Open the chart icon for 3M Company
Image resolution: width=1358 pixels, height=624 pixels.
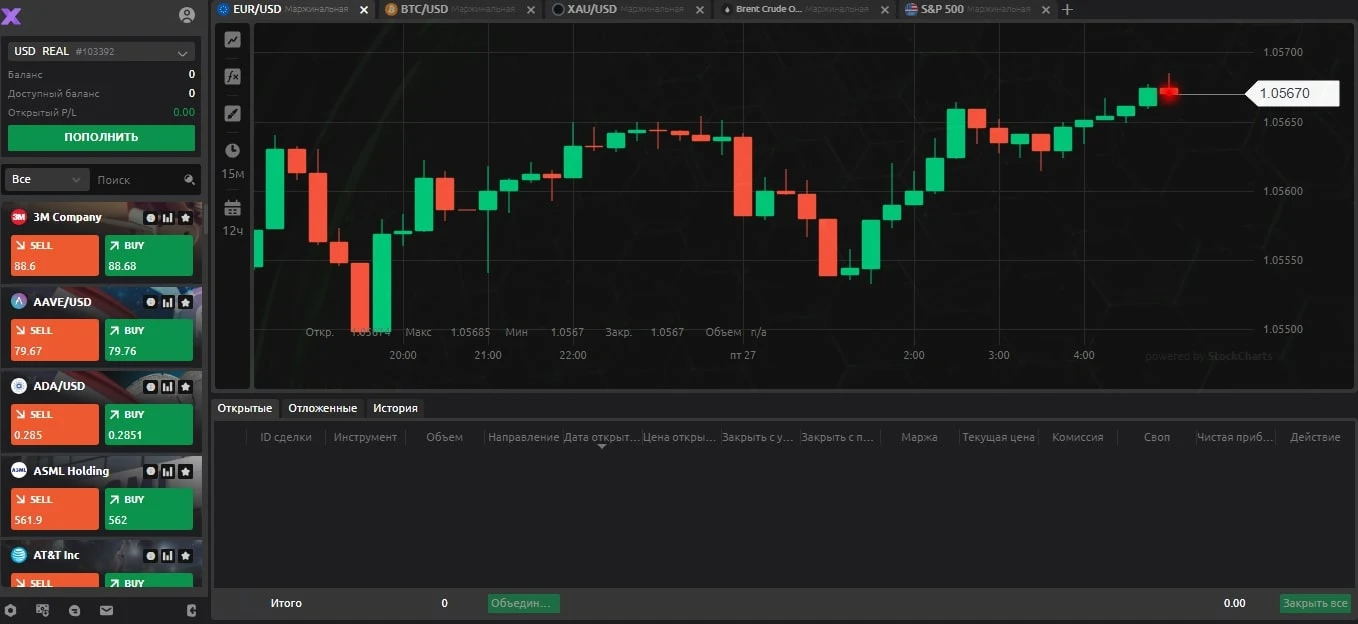(x=168, y=217)
